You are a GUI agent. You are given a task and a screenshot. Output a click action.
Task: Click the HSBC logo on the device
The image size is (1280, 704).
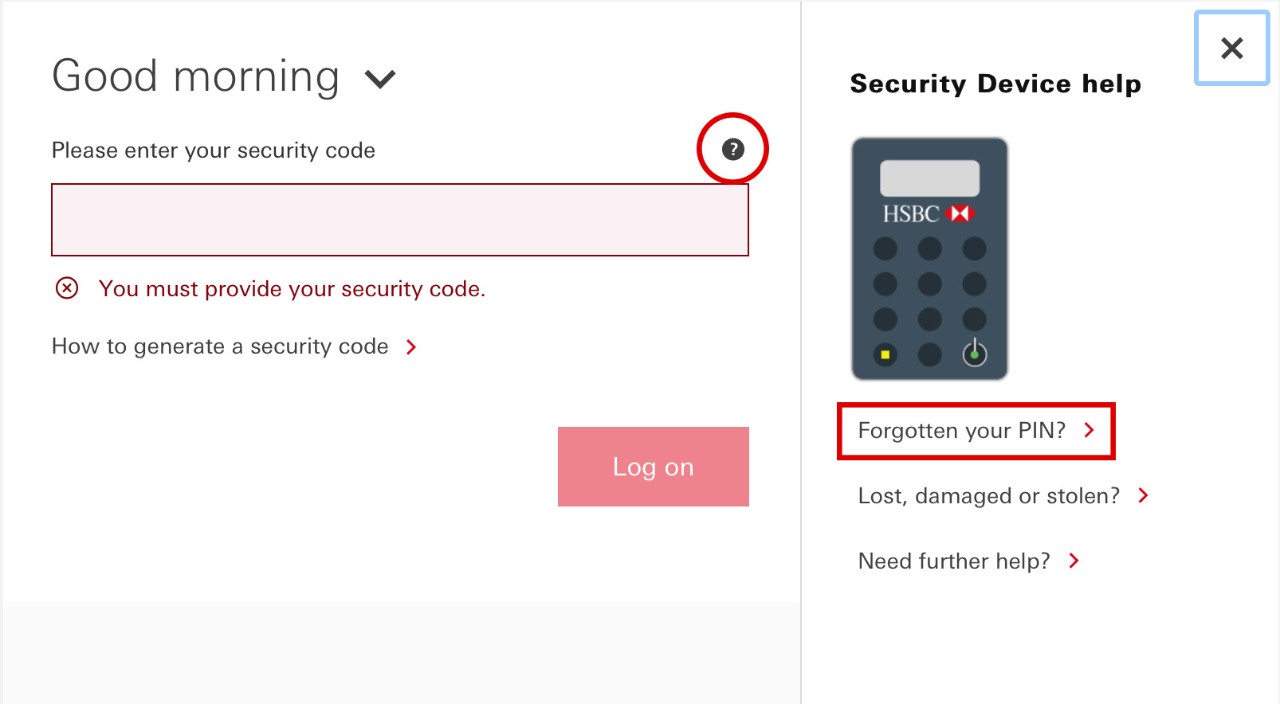point(928,214)
